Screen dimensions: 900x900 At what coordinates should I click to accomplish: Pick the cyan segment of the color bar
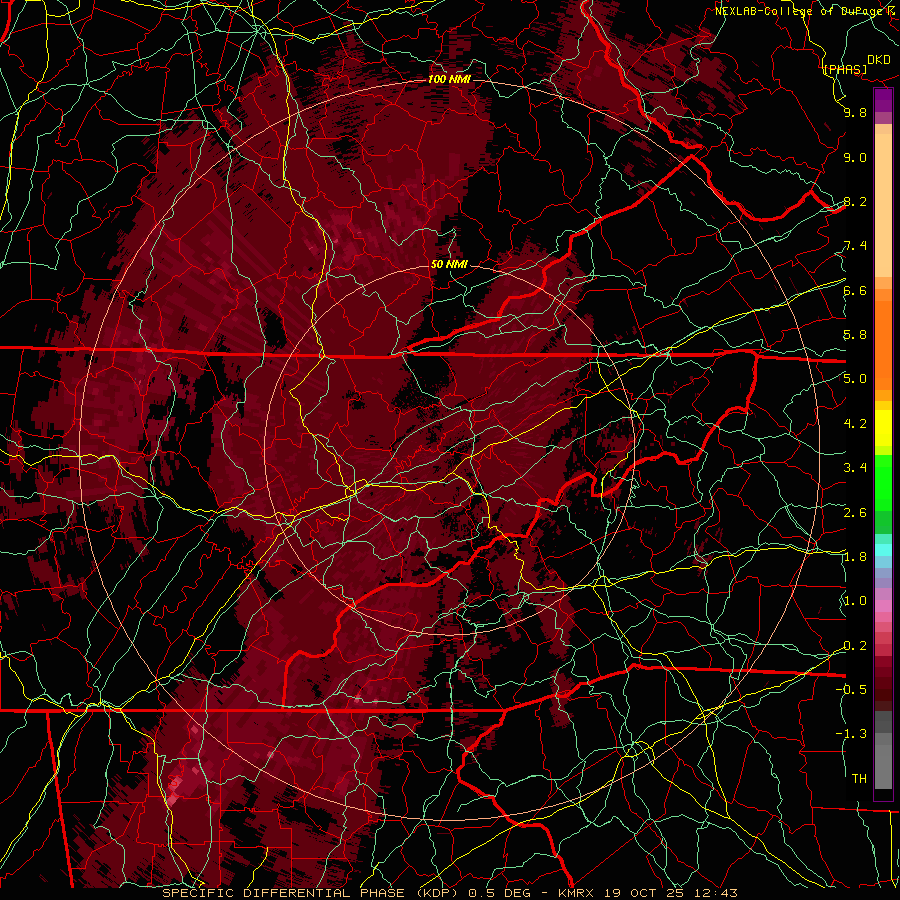pos(883,550)
